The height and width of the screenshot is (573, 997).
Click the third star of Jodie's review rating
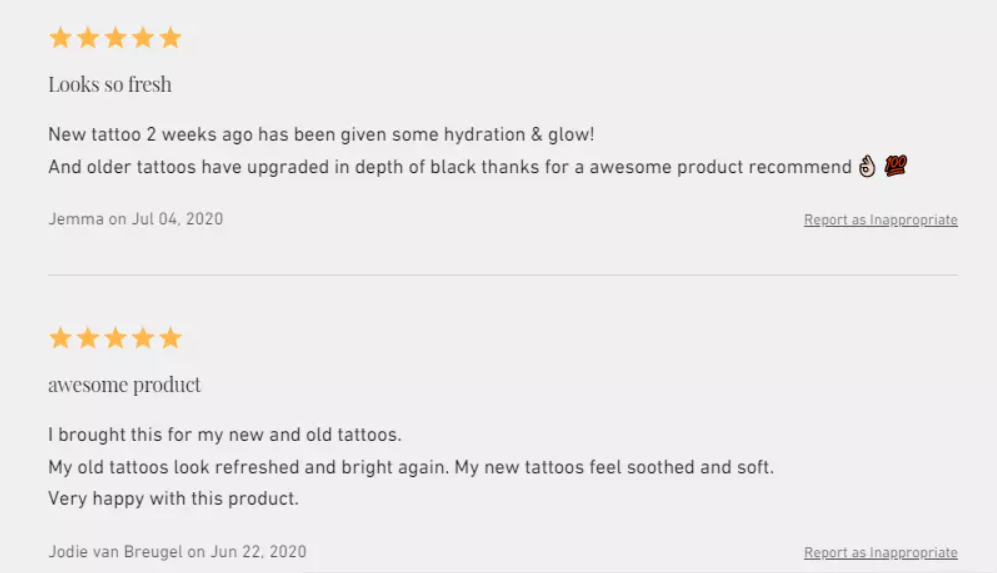pyautogui.click(x=115, y=338)
